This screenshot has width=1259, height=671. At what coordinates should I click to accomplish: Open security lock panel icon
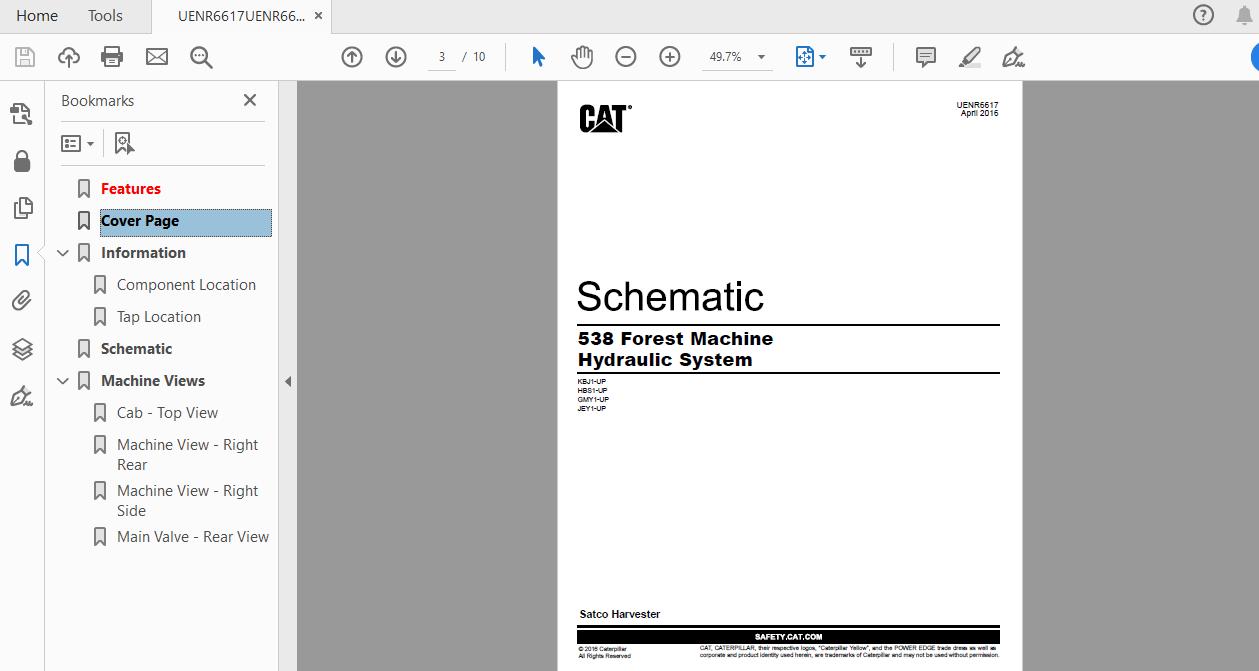pos(22,161)
